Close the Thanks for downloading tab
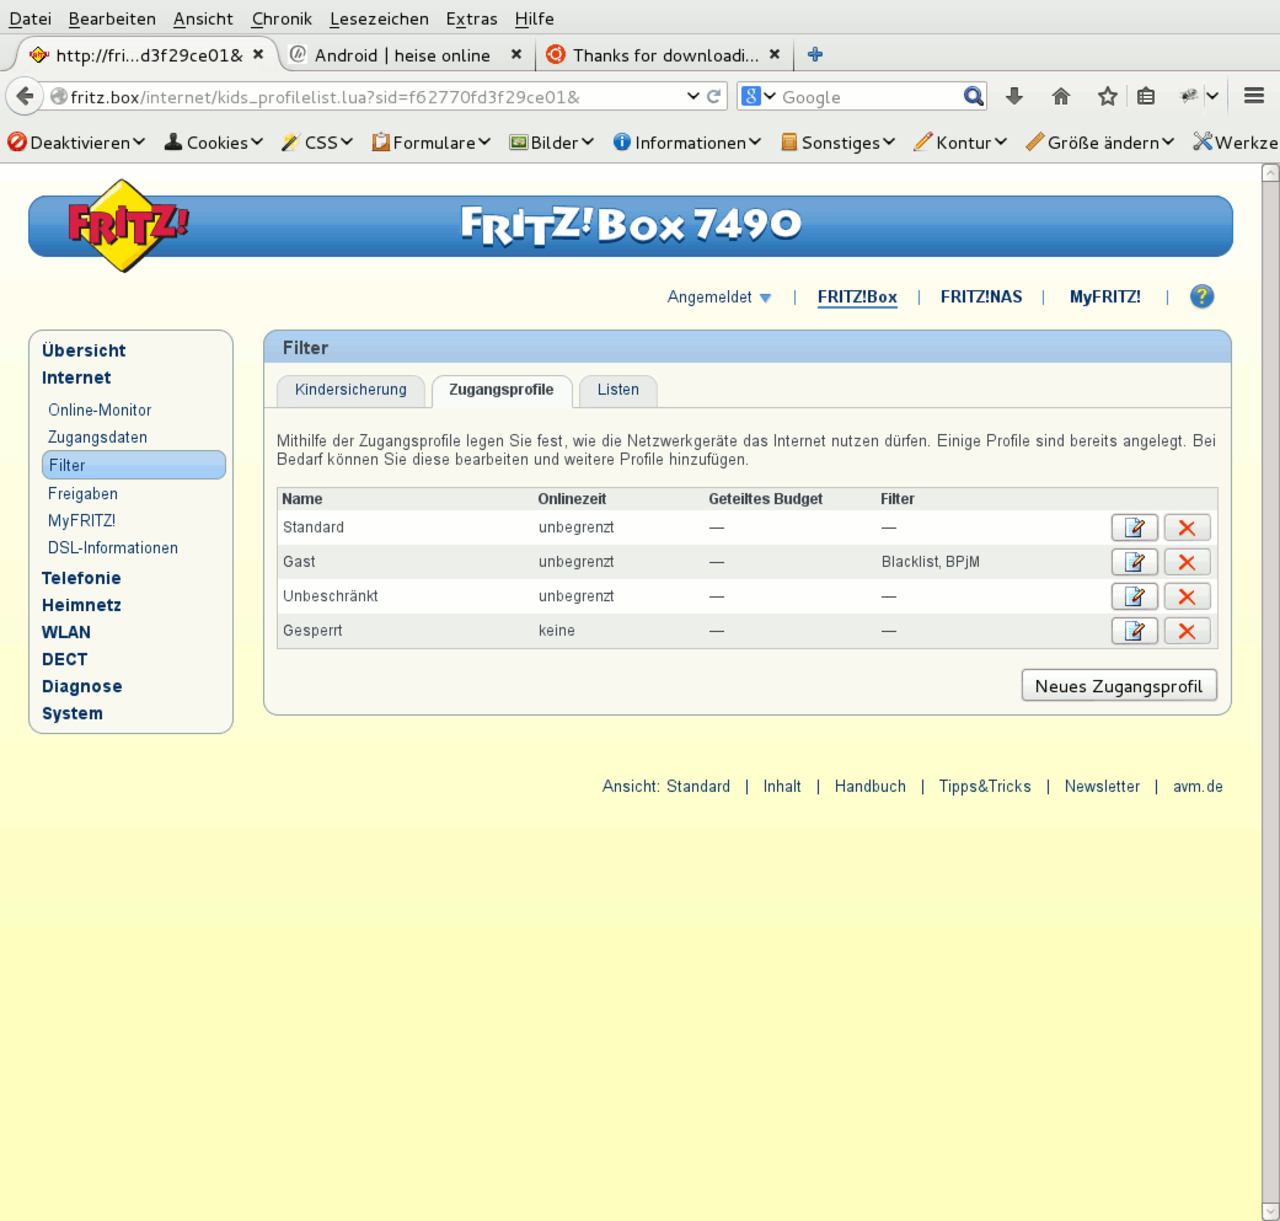The image size is (1280, 1221). (x=774, y=54)
